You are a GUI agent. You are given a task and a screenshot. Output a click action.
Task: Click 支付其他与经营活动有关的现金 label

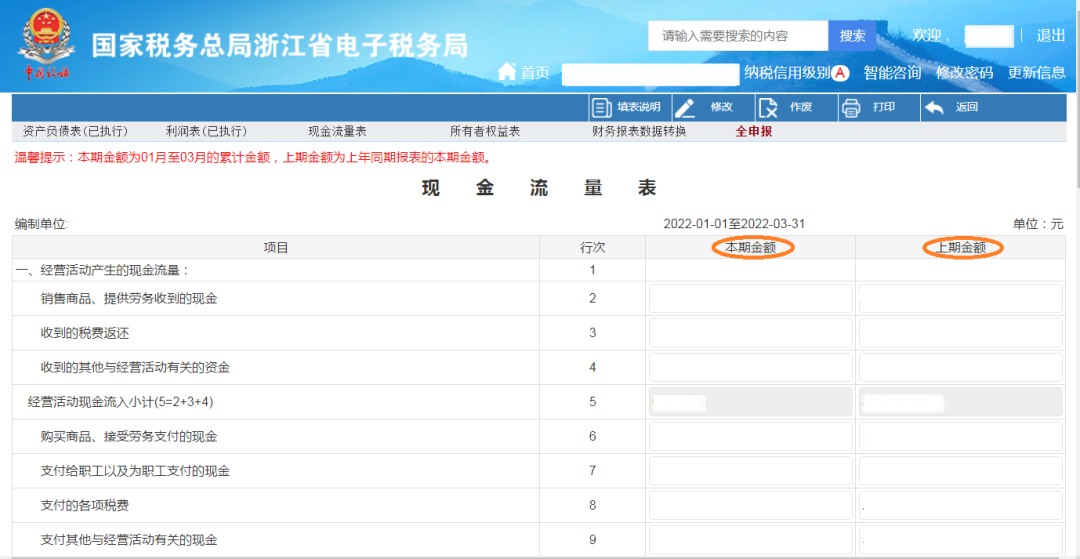129,540
